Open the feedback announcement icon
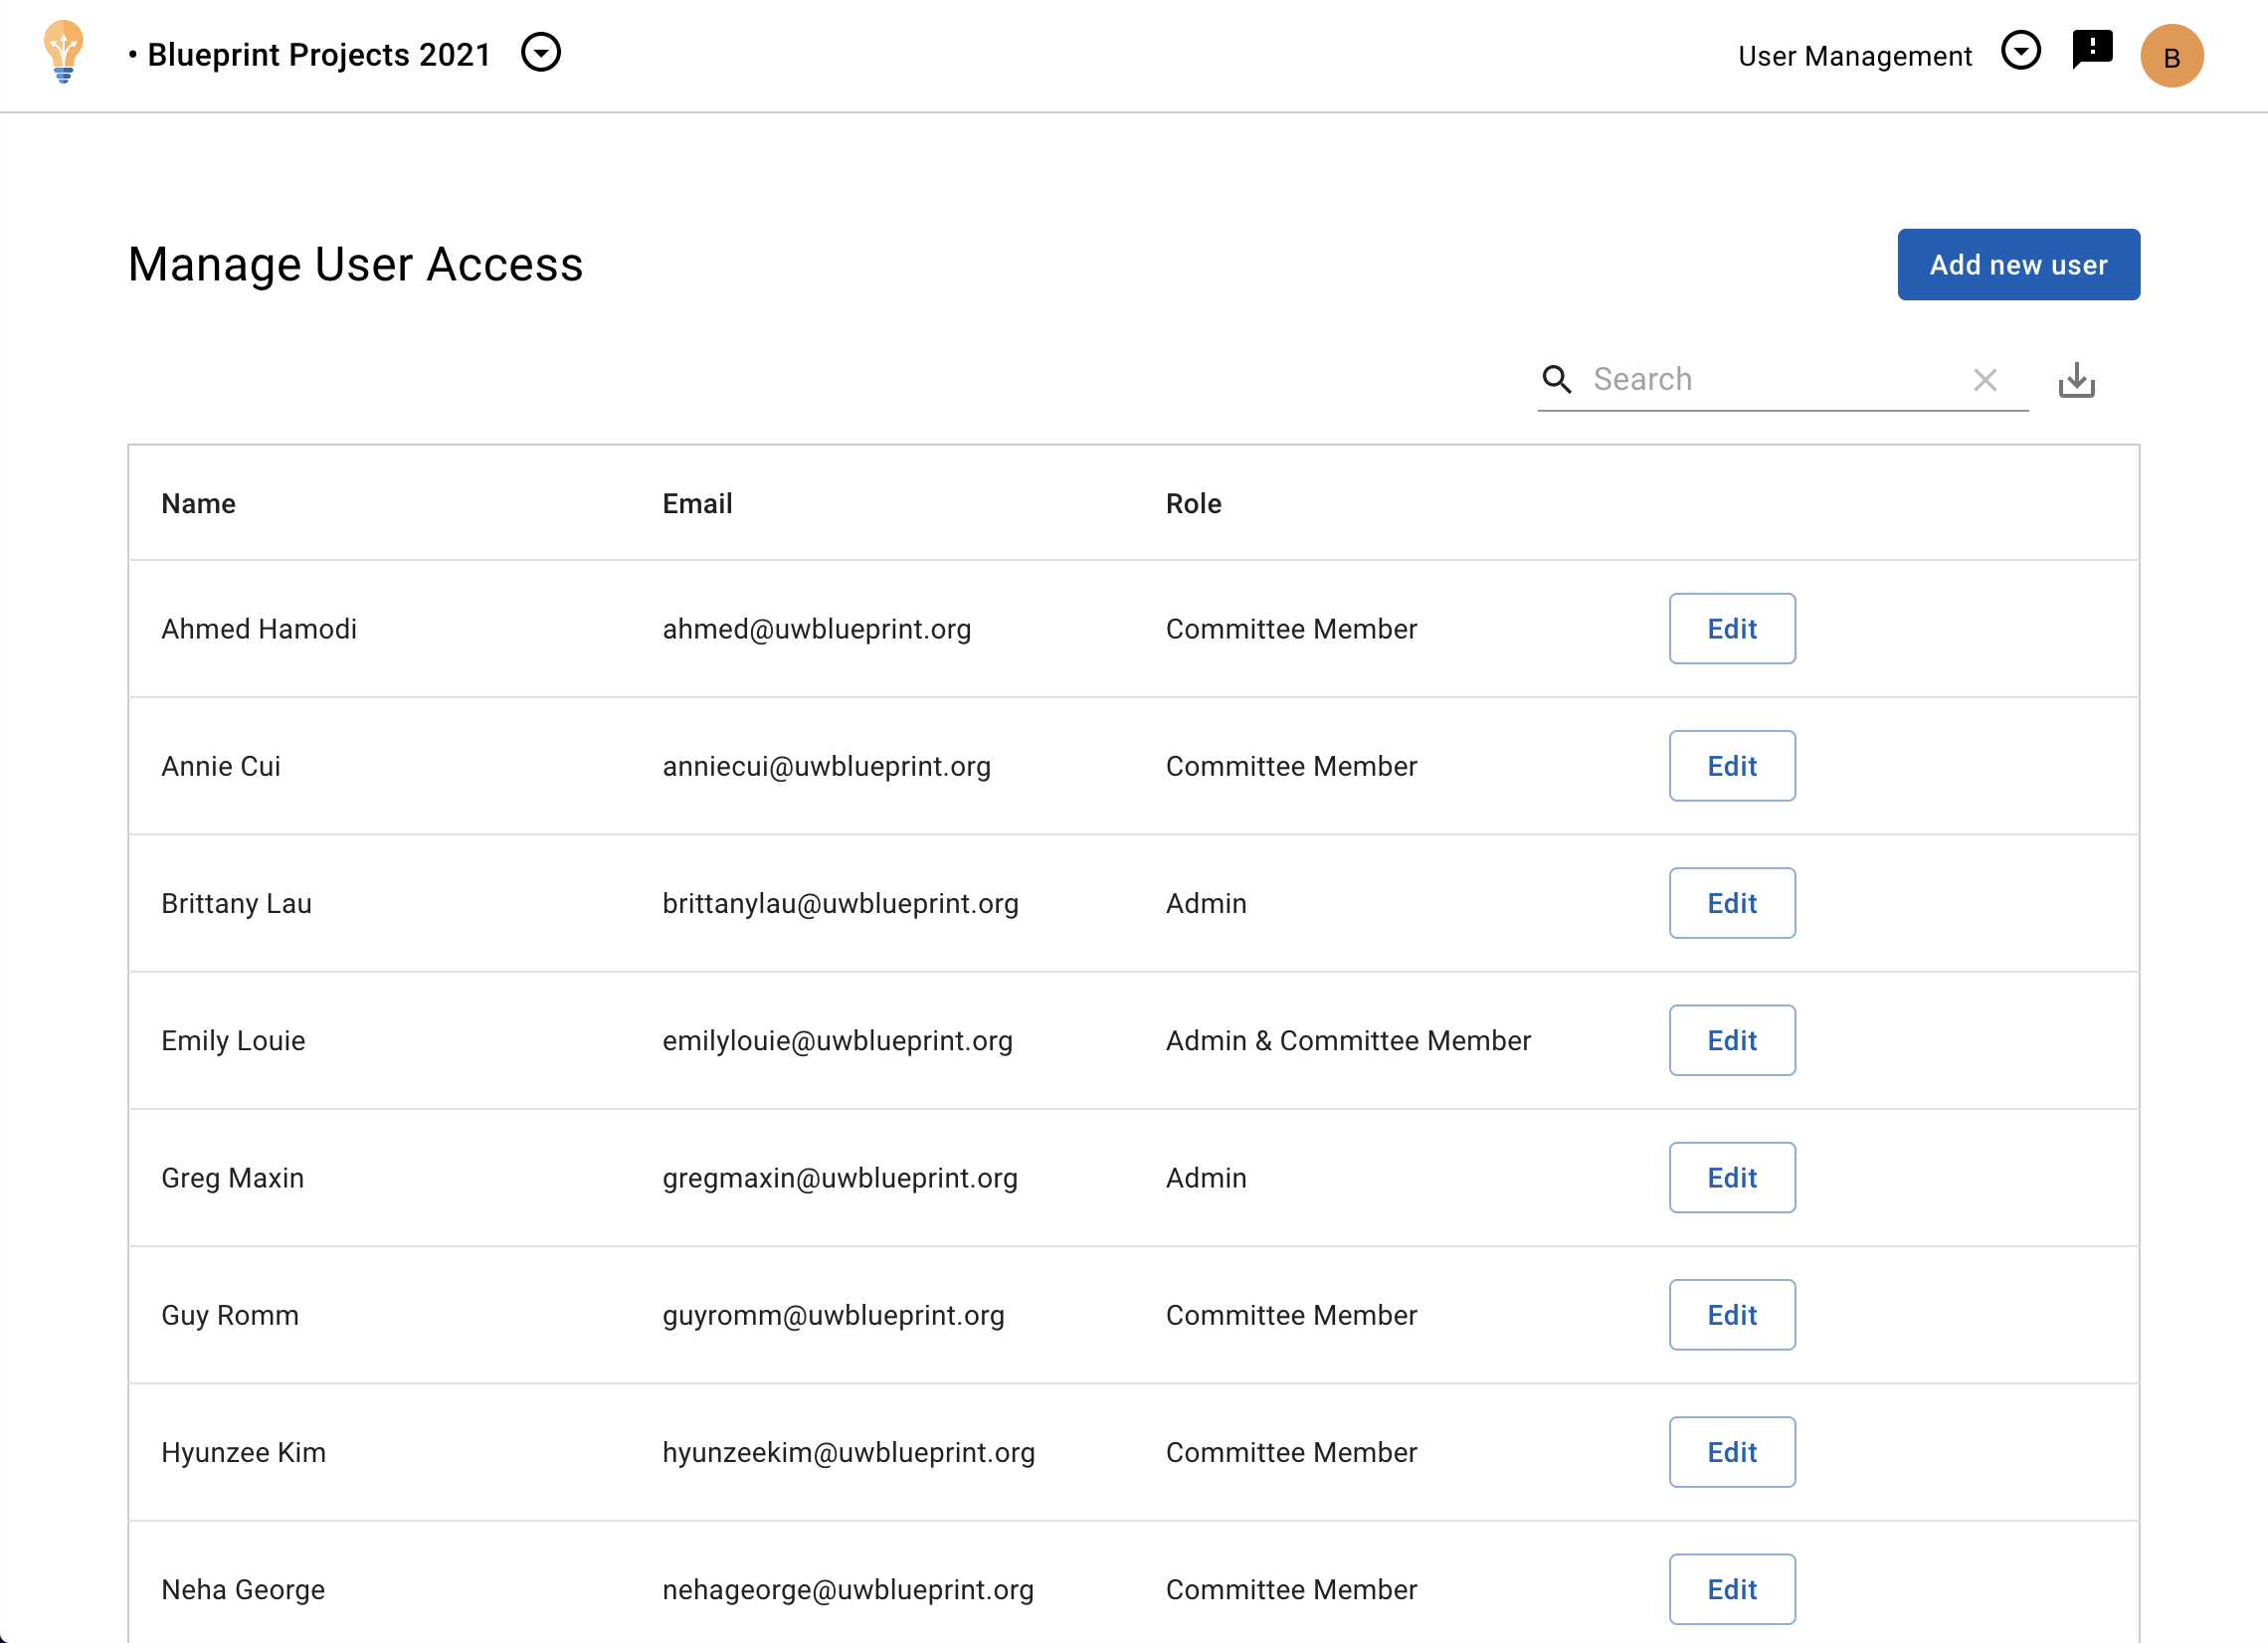 [x=2091, y=49]
